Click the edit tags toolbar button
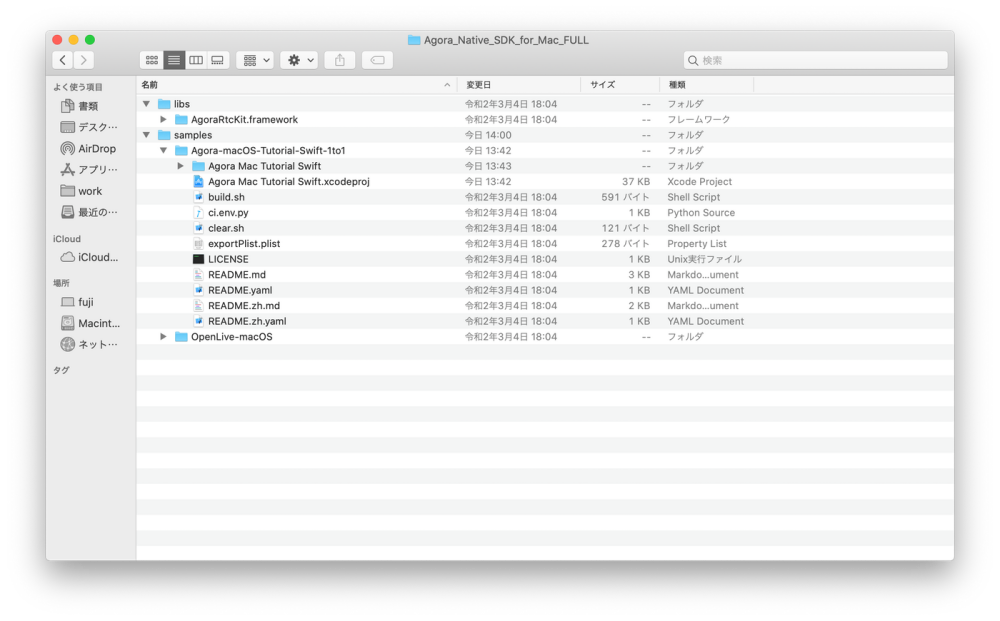1000x621 pixels. [378, 60]
